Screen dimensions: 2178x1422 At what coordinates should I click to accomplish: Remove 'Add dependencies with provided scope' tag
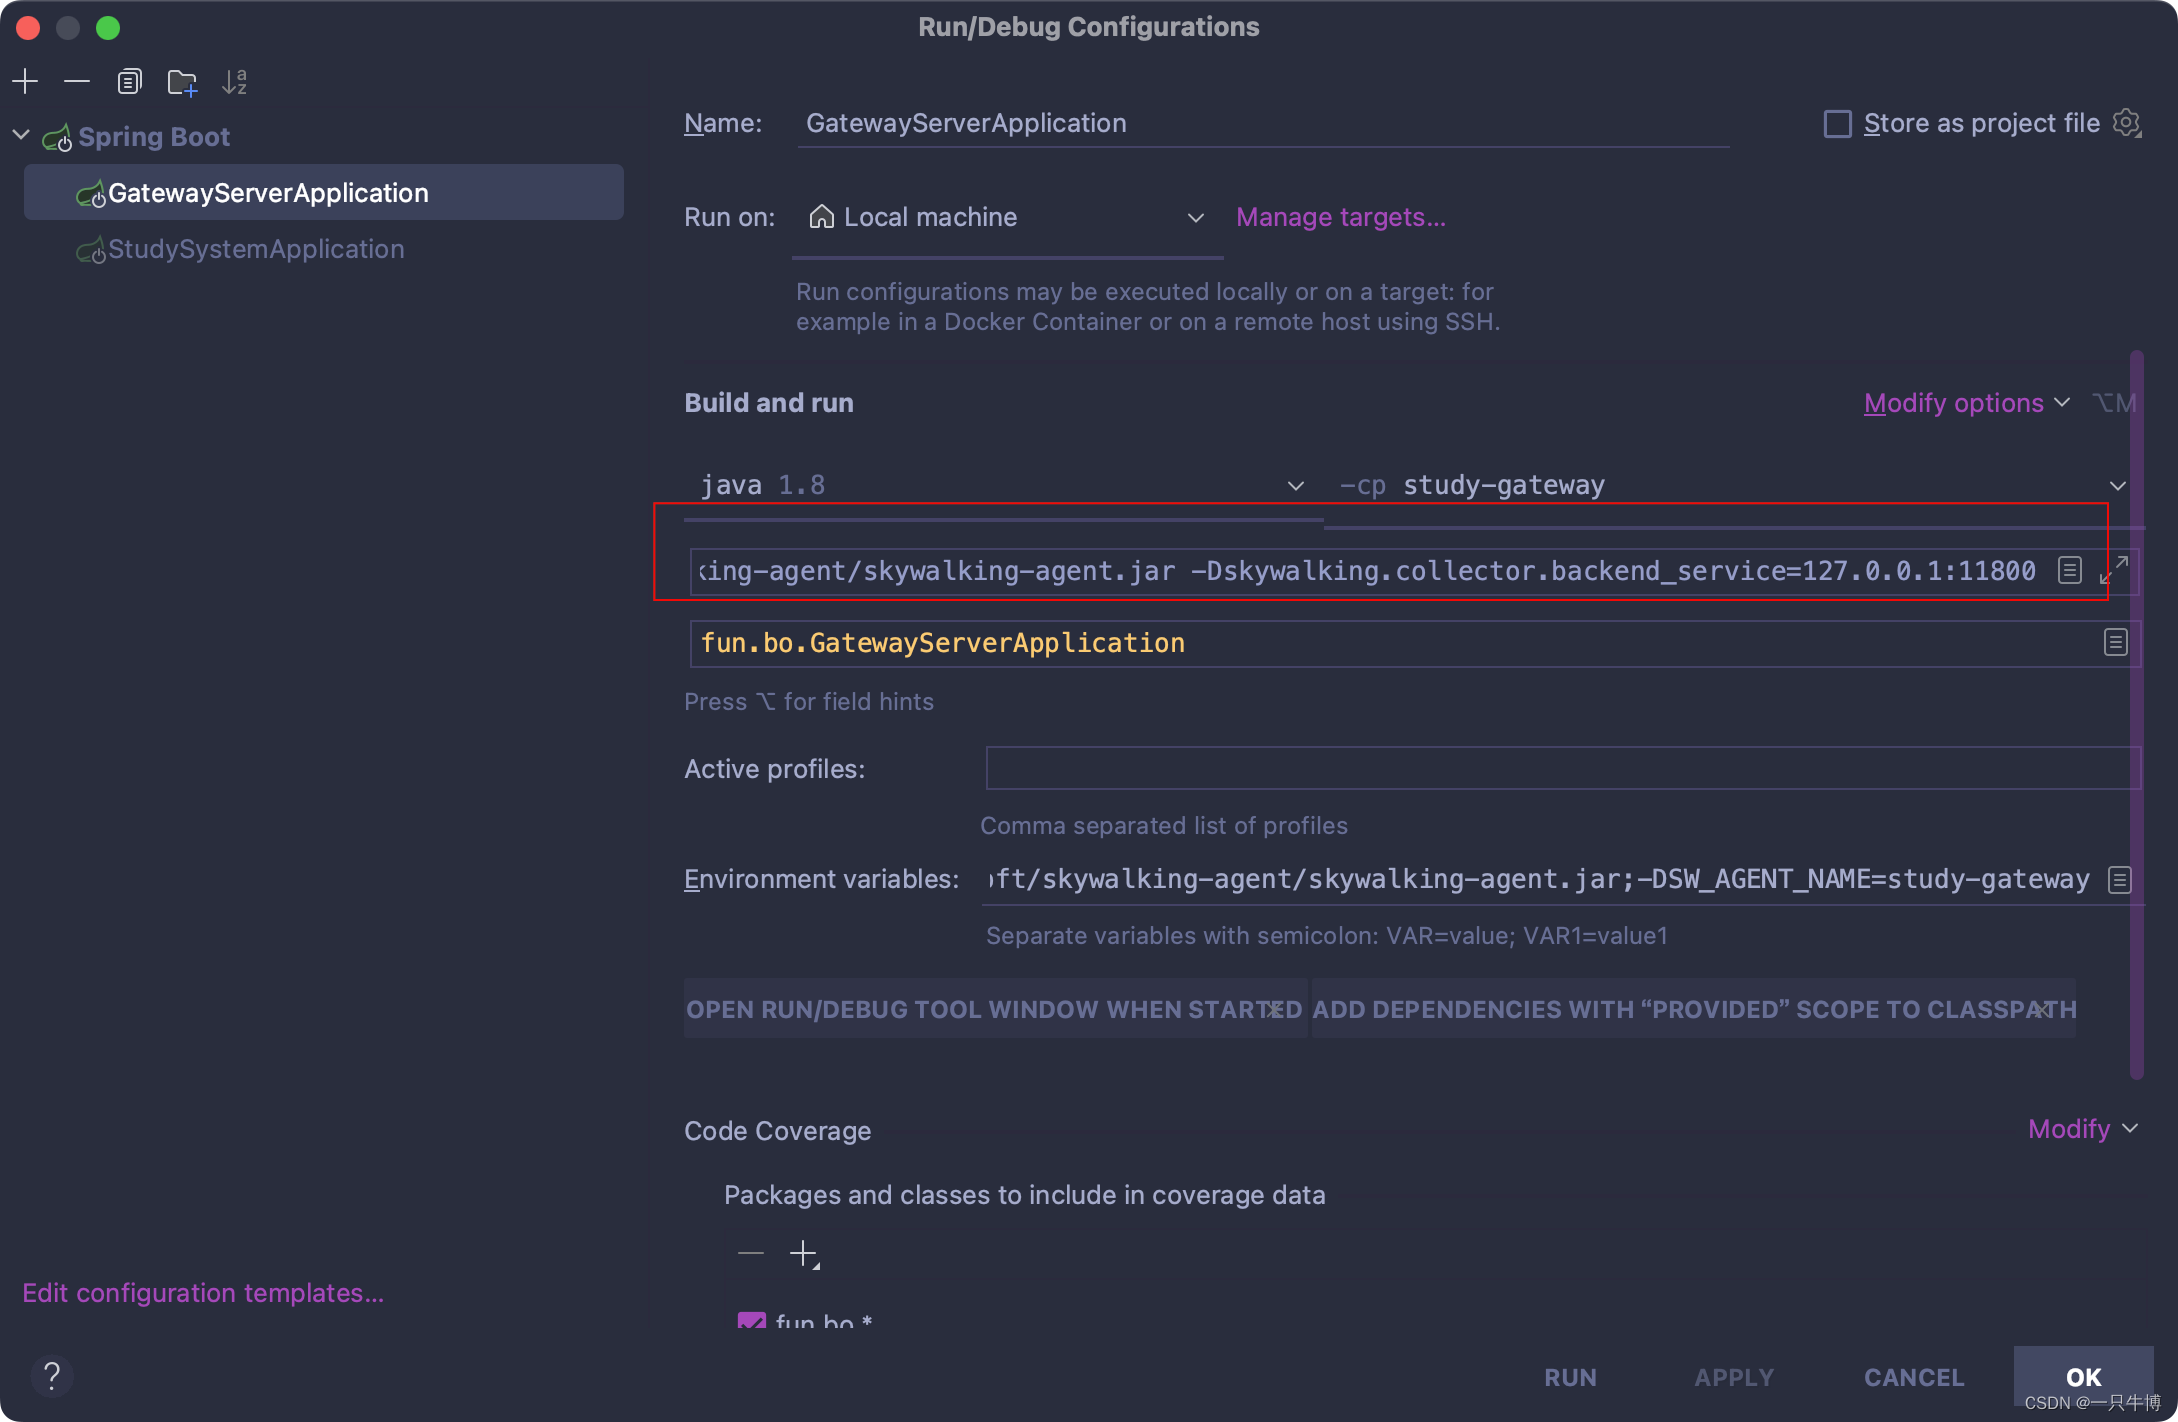click(2040, 1009)
